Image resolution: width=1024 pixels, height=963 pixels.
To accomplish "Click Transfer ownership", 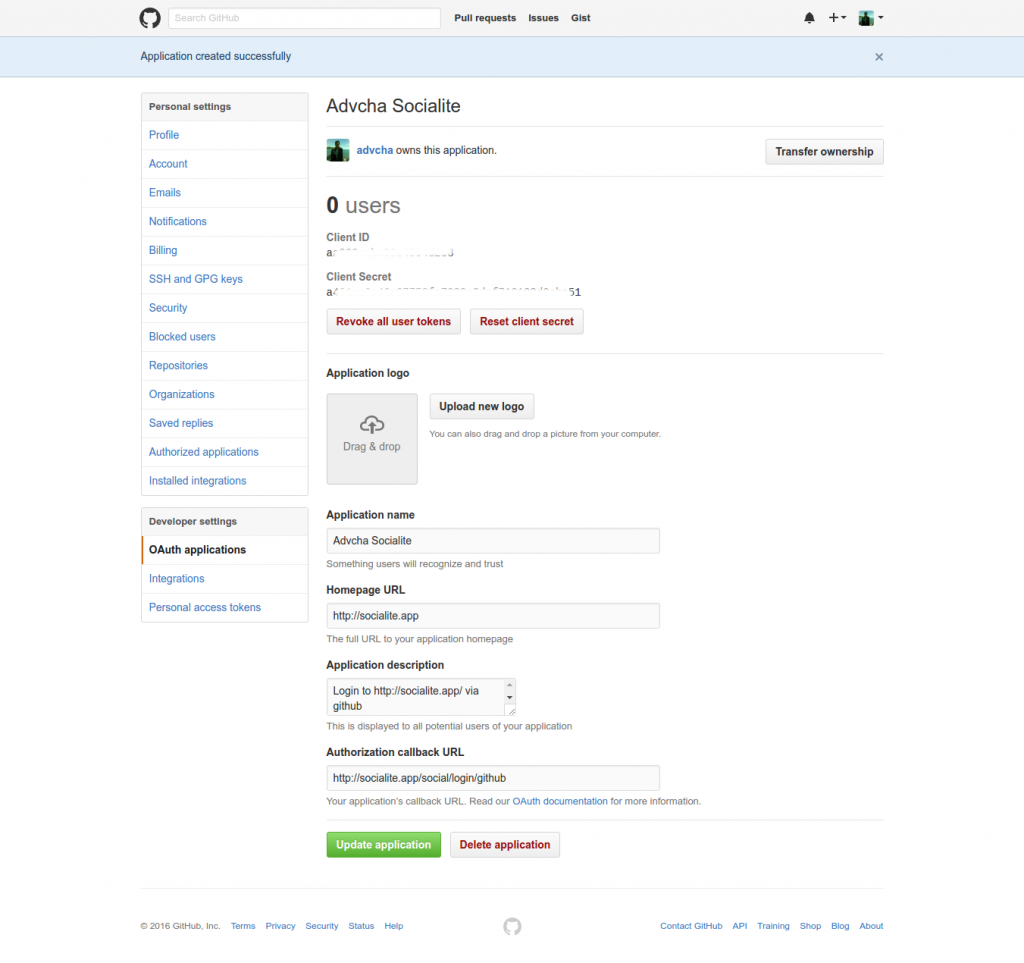I will (824, 151).
